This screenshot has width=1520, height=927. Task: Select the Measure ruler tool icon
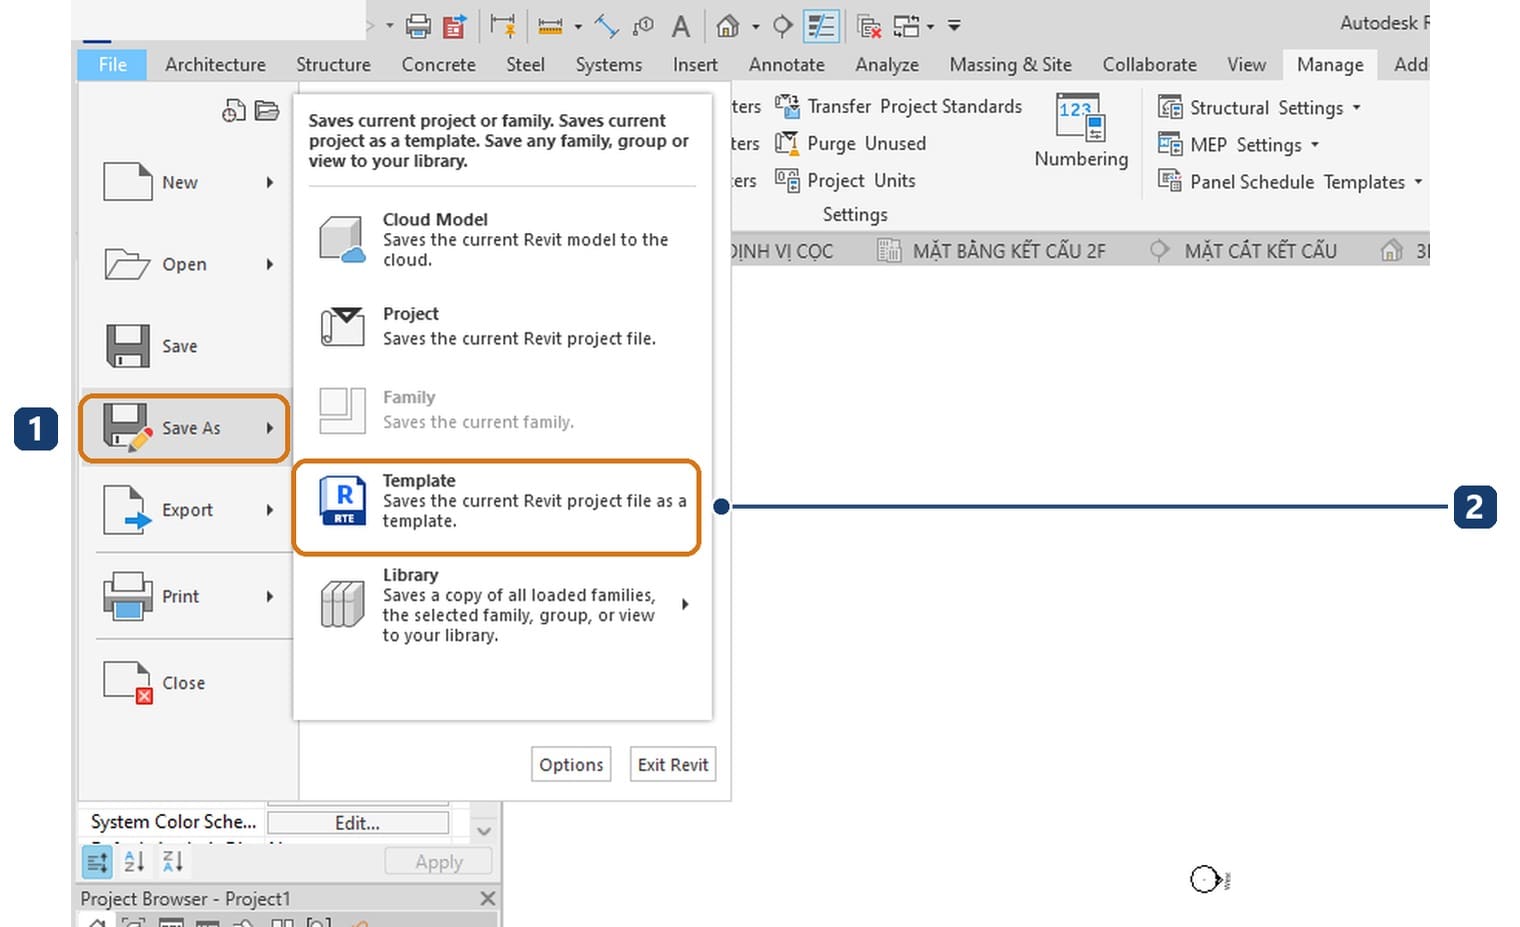[x=550, y=26]
